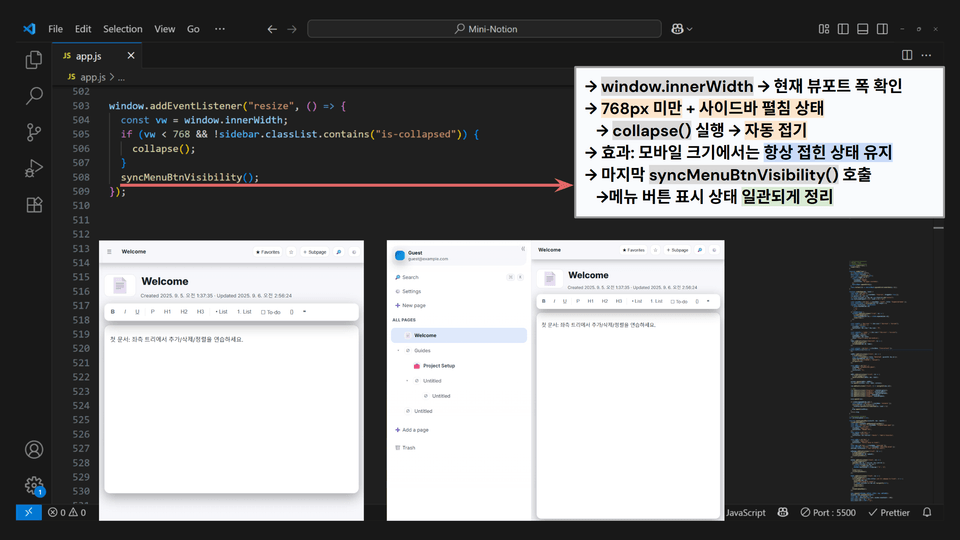Split the editor to the right
This screenshot has width=960, height=540.
point(907,55)
